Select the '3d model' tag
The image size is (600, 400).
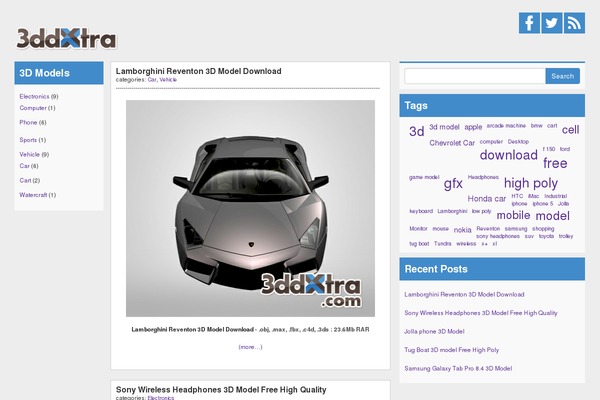pos(444,127)
